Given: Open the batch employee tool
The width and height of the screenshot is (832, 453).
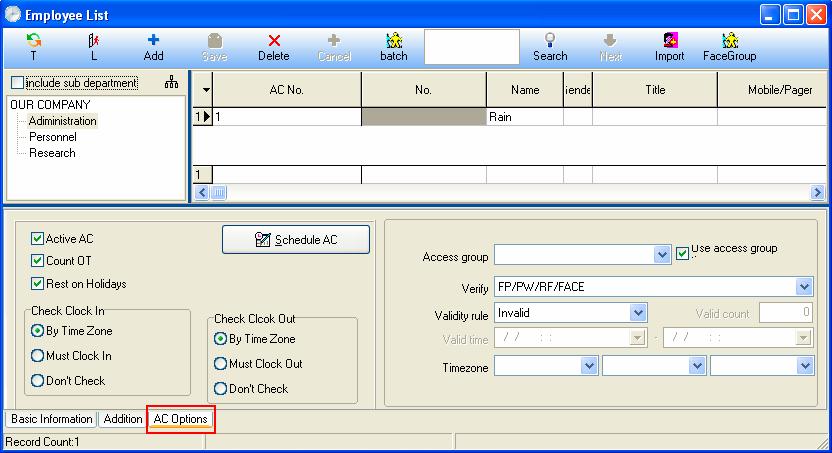Looking at the screenshot, I should 394,40.
